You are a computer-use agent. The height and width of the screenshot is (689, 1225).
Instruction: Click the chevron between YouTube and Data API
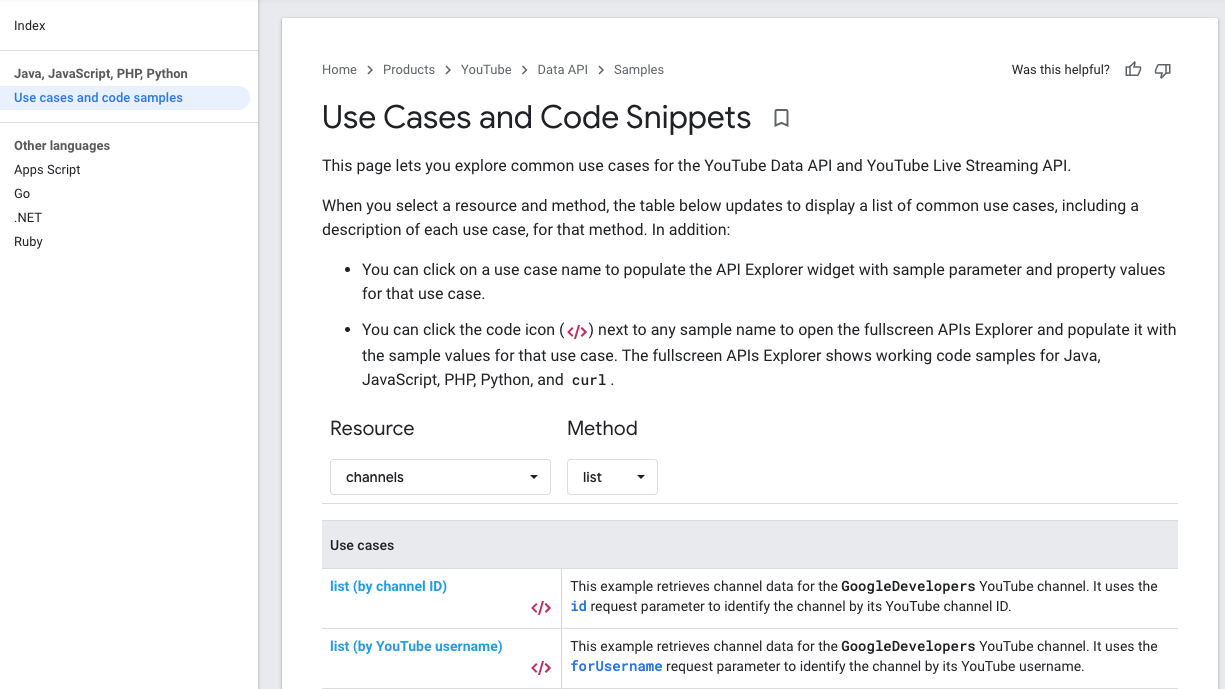pyautogui.click(x=522, y=69)
